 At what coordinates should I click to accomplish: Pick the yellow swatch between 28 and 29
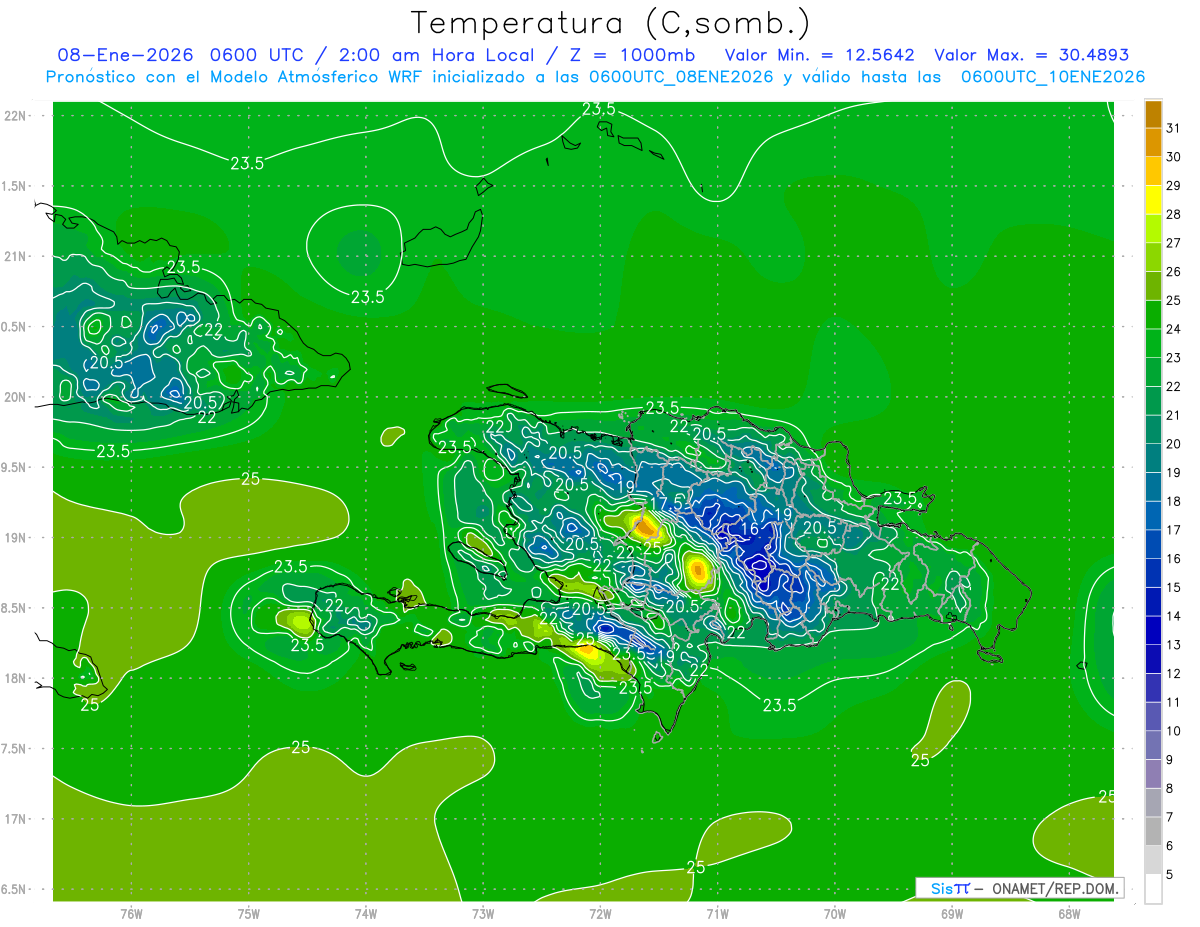[x=1153, y=199]
